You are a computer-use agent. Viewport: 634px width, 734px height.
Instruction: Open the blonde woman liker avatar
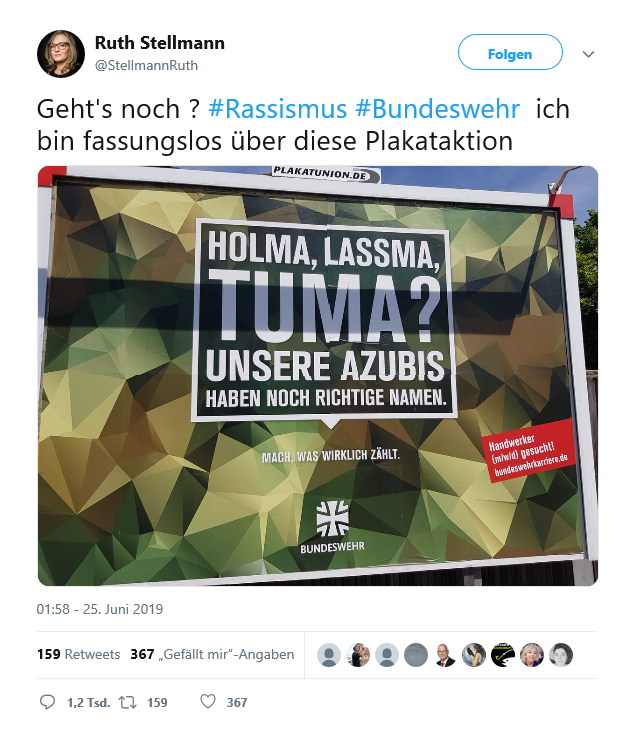[532, 654]
